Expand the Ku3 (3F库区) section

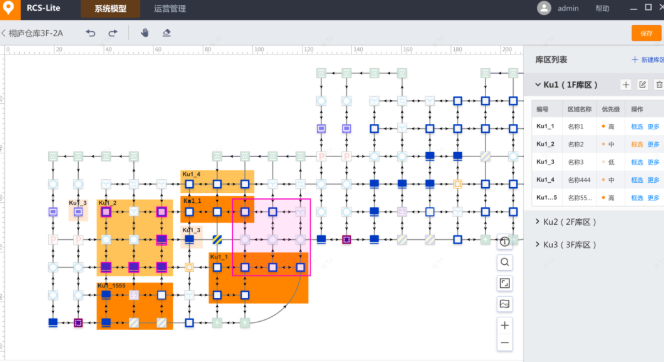pyautogui.click(x=537, y=244)
